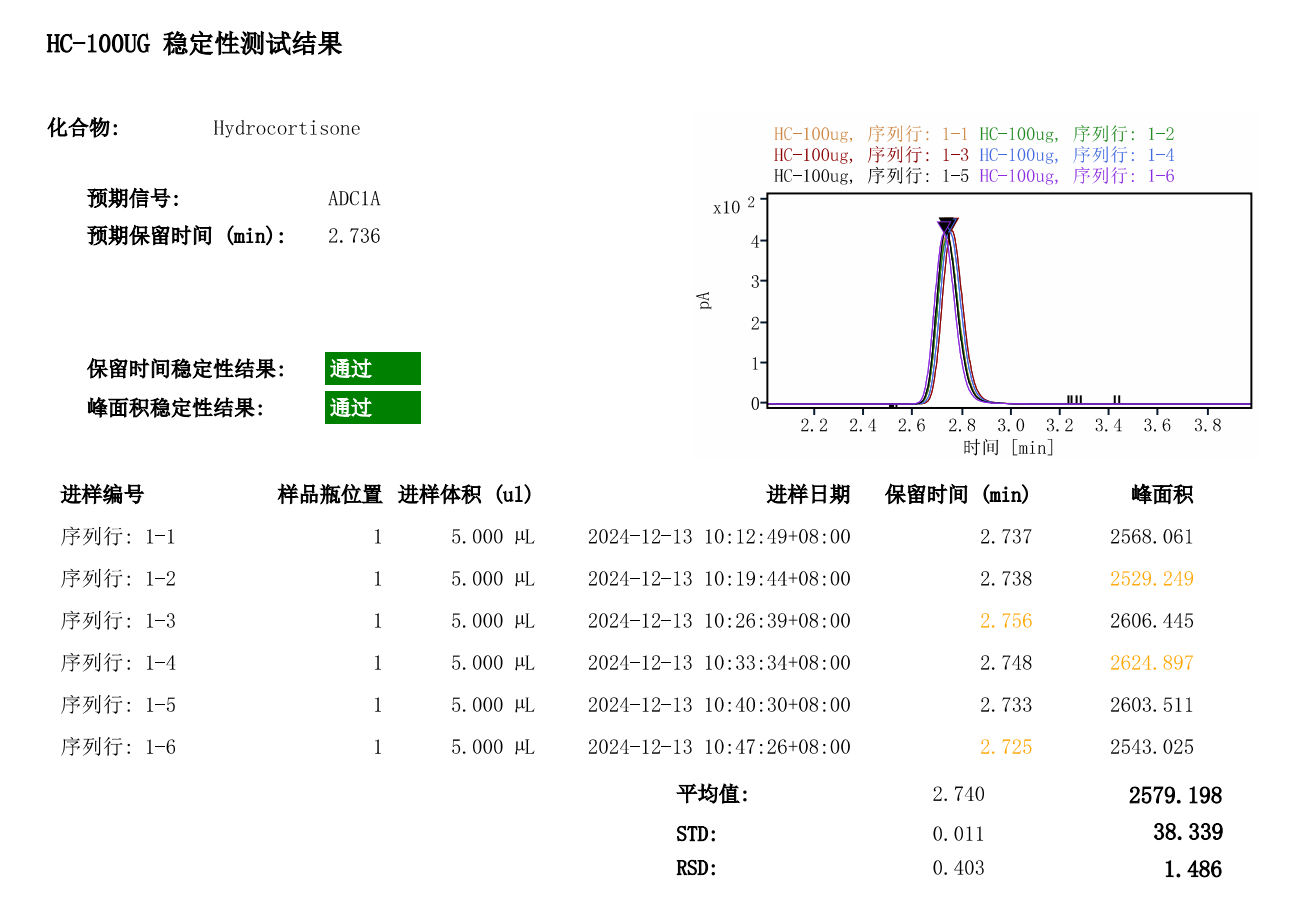The image size is (1300, 901).
Task: Select table row 序列行: 1-4
Action: click(x=627, y=663)
